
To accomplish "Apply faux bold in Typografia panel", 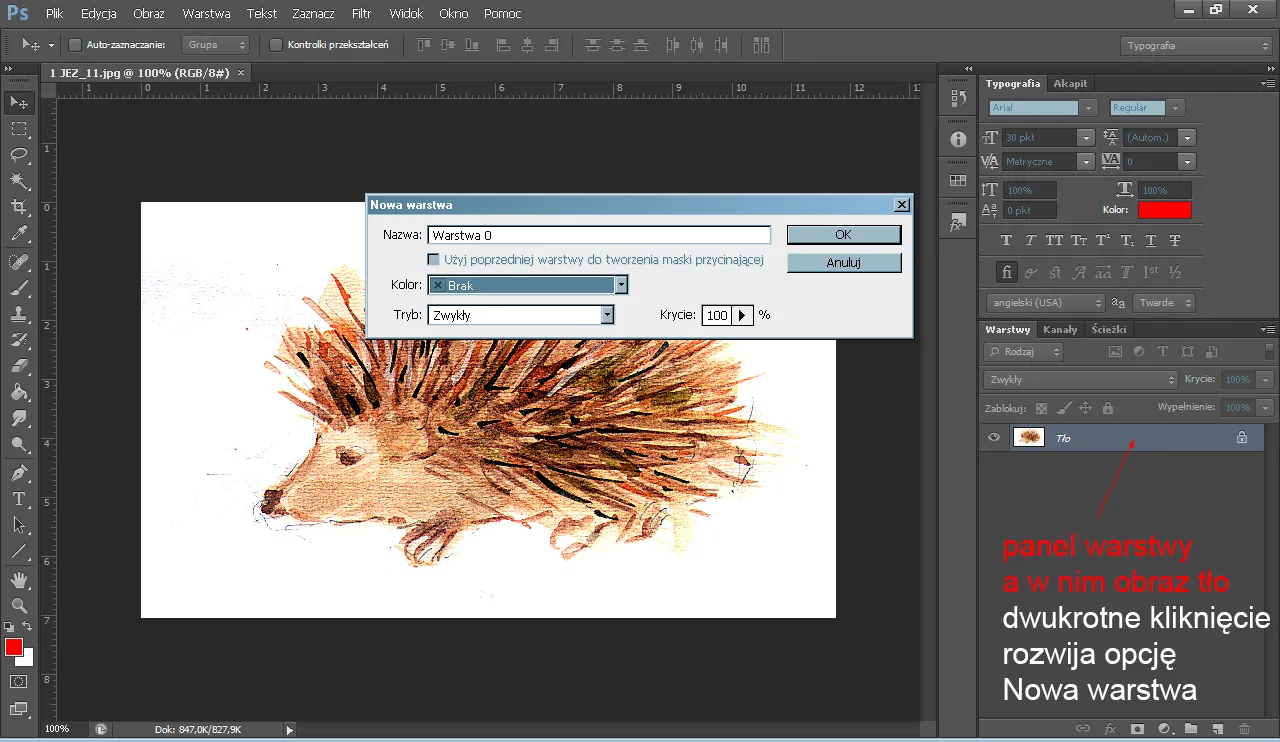I will (1005, 240).
